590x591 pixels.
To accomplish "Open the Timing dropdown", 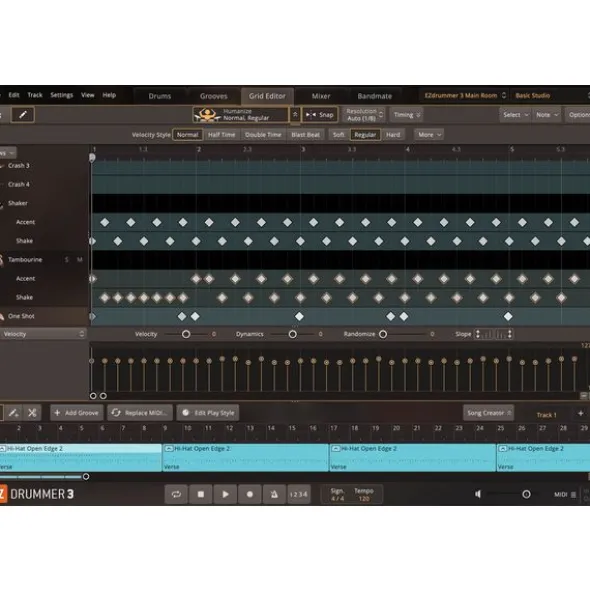I will 406,115.
